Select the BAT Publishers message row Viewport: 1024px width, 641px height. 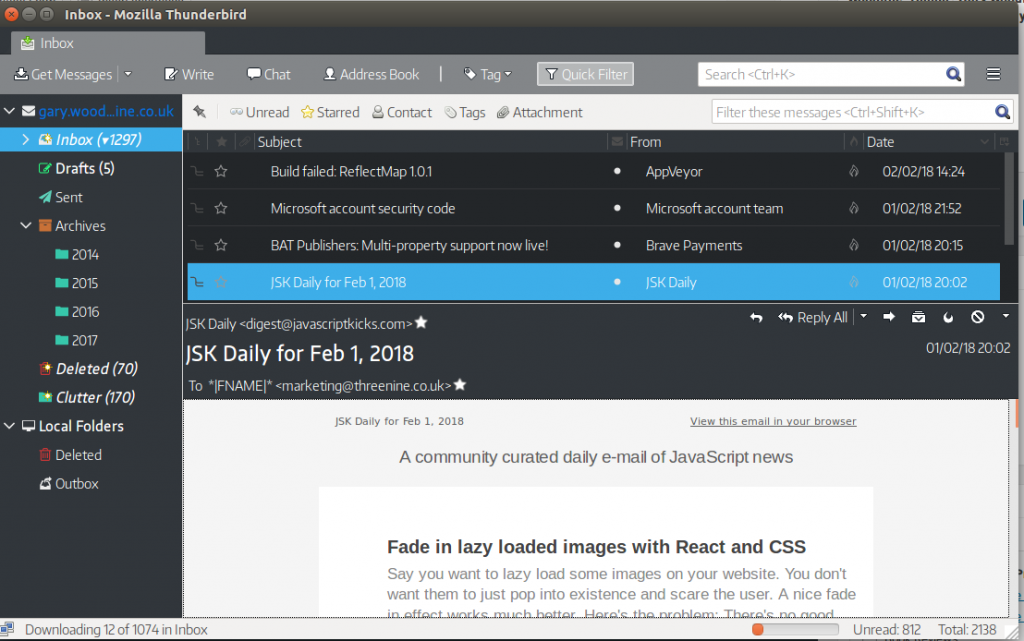click(594, 245)
